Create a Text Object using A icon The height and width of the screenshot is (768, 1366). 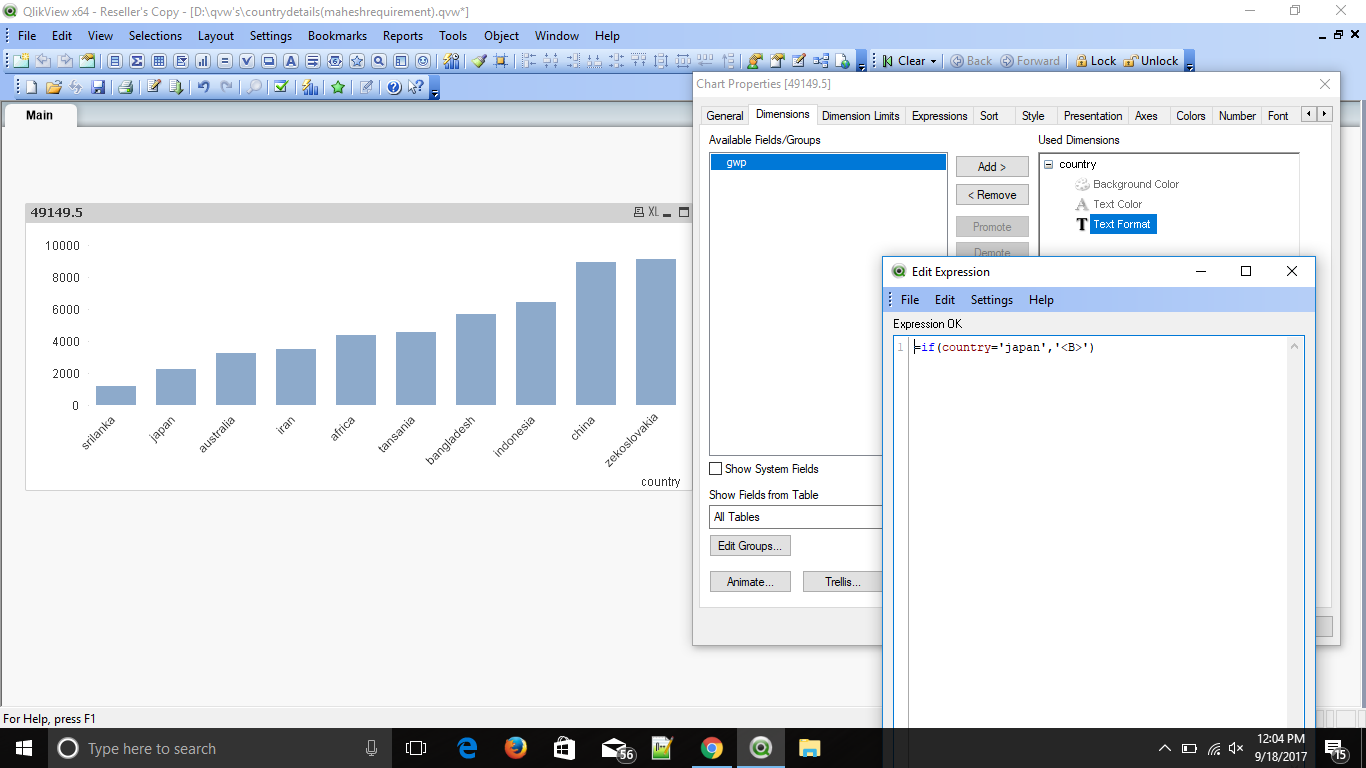tap(291, 61)
